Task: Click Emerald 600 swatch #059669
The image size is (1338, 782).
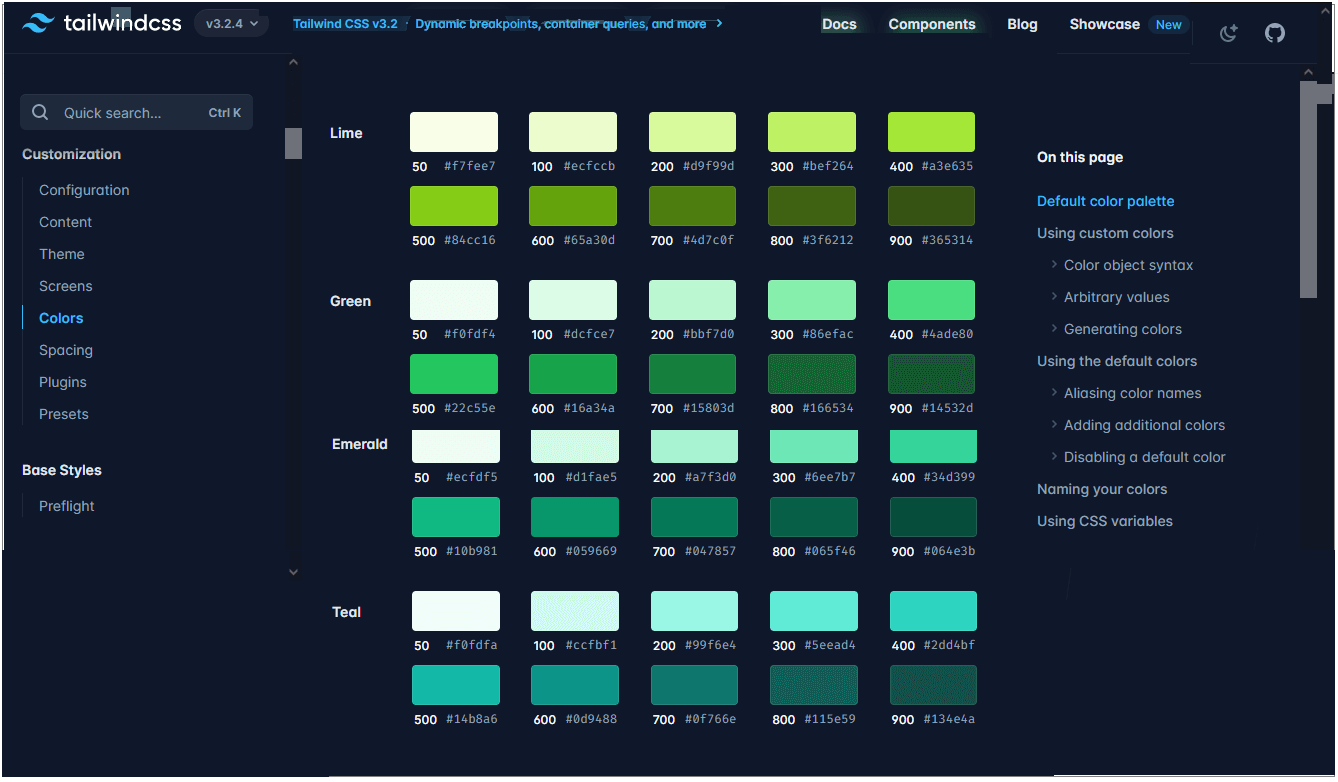Action: pos(575,517)
